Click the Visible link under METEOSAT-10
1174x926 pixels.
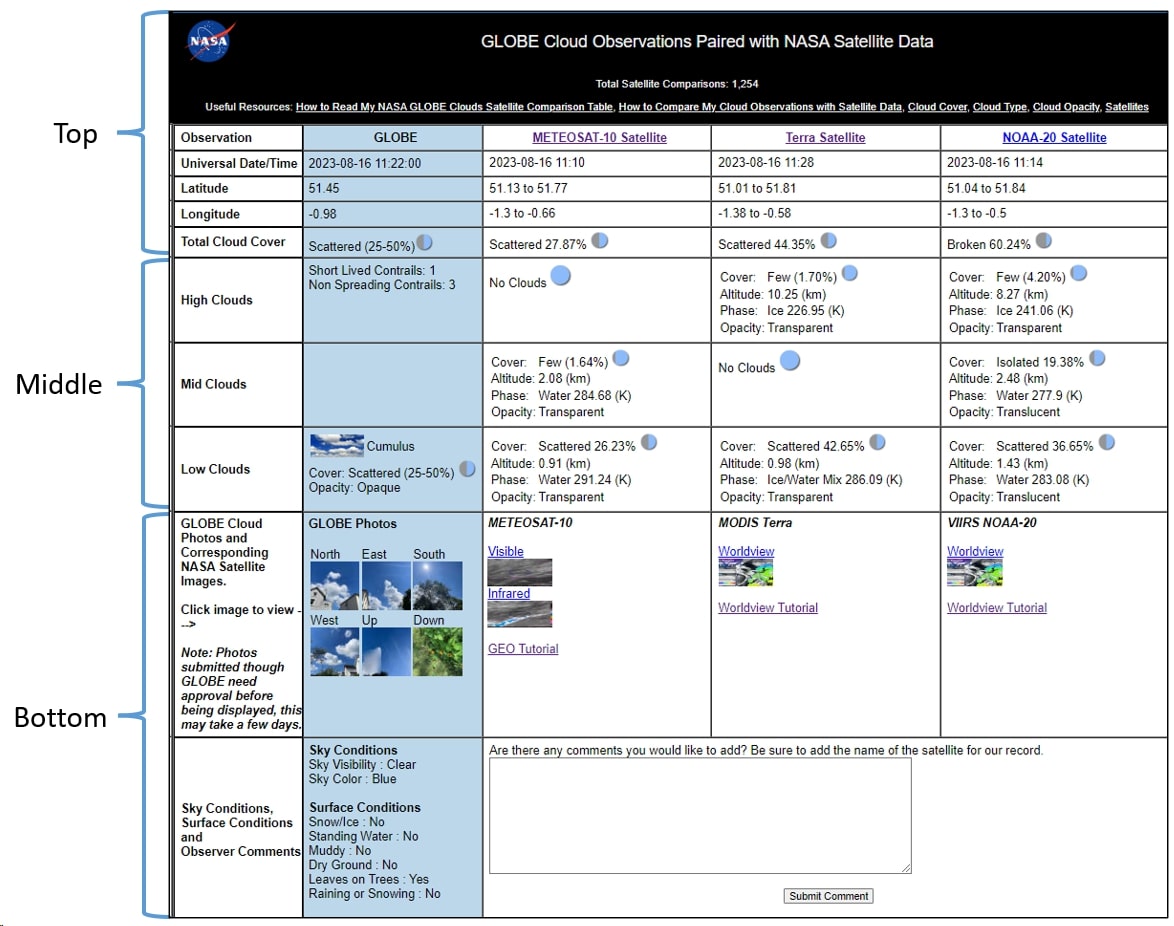click(505, 552)
